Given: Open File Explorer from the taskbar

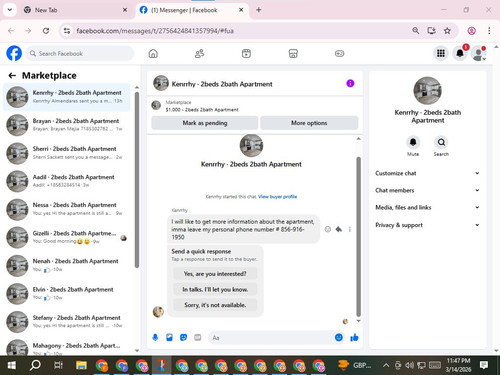Looking at the screenshot, I should [81, 365].
